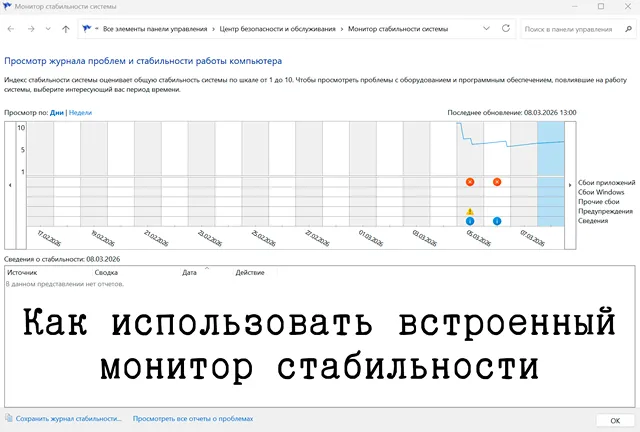Select the warning icon on 05.03.2026
Image resolution: width=640 pixels, height=432 pixels.
pyautogui.click(x=470, y=212)
